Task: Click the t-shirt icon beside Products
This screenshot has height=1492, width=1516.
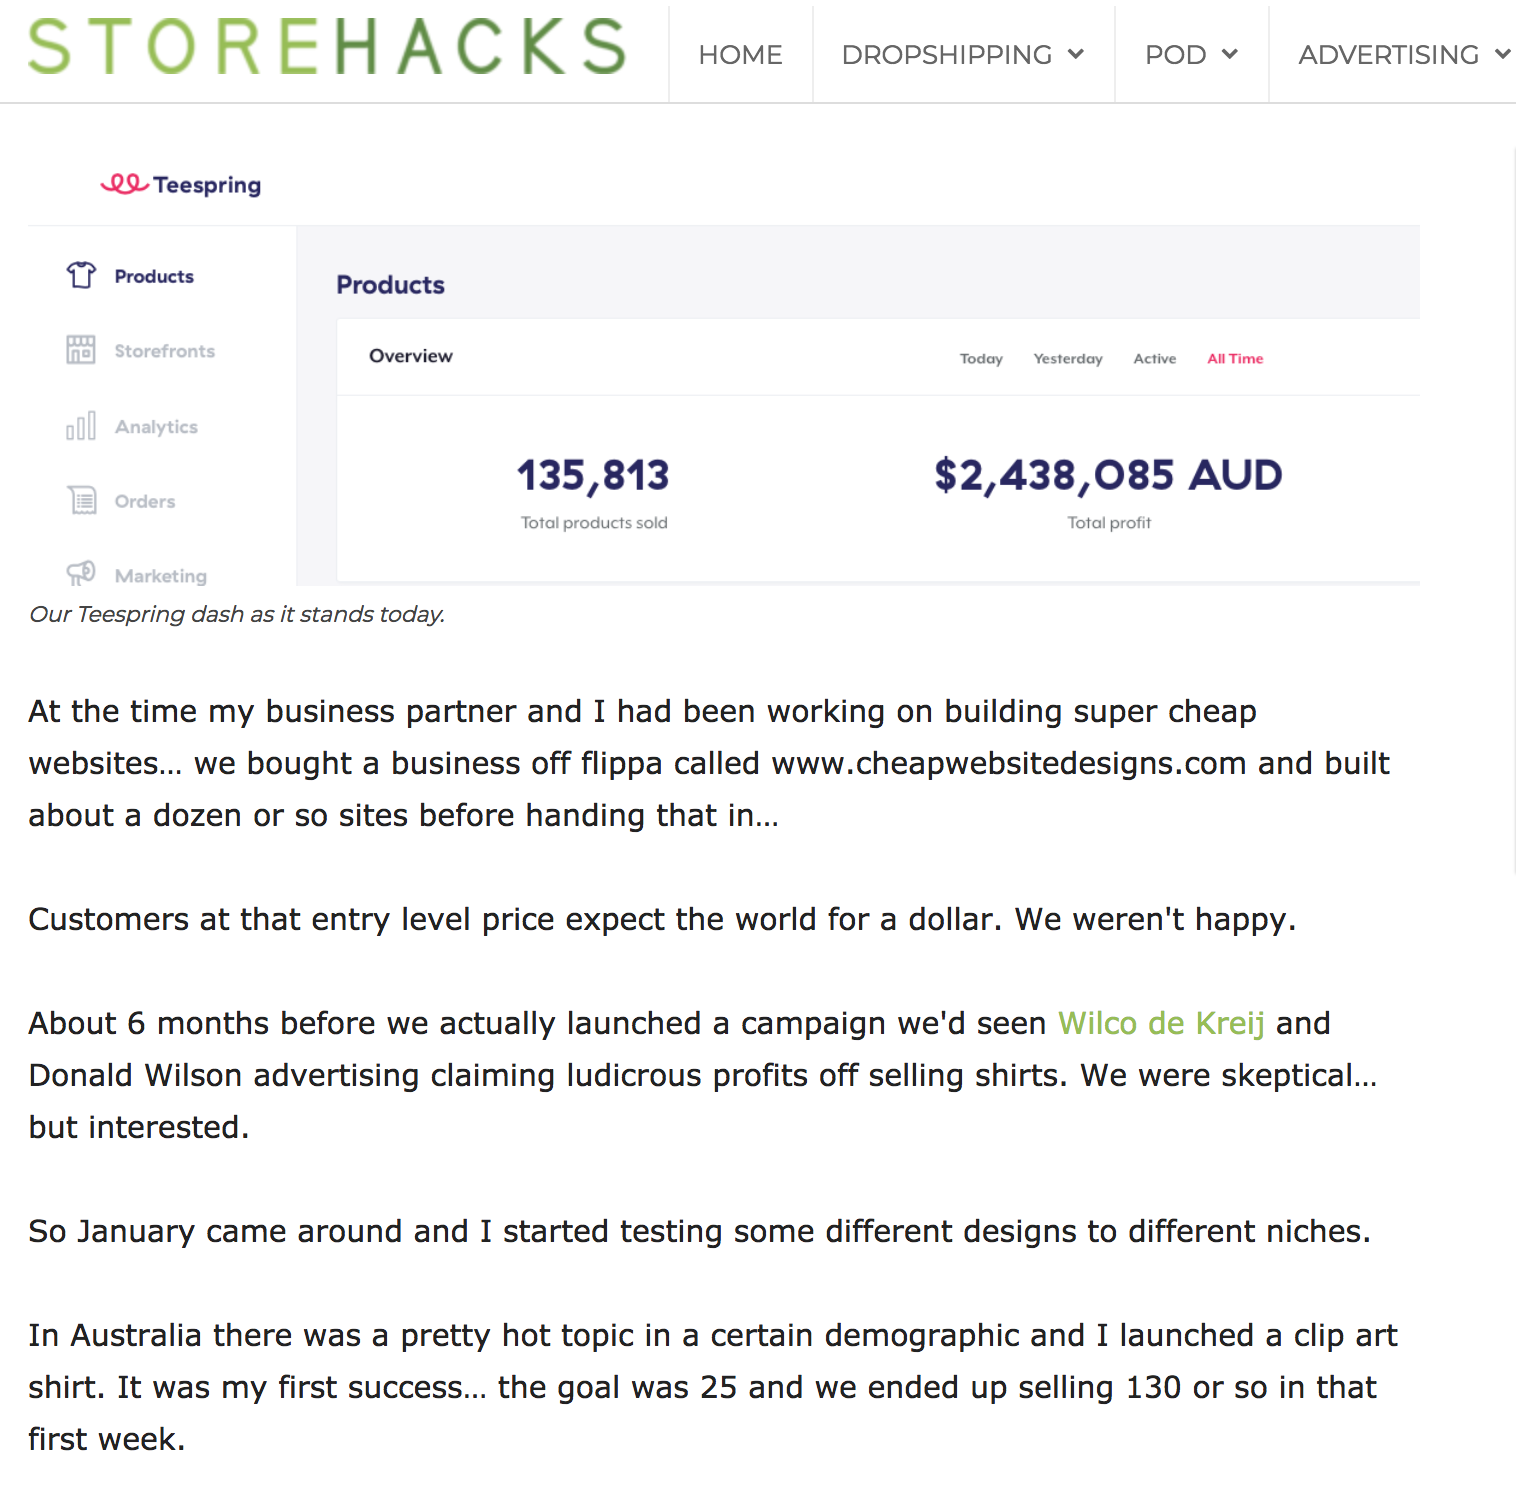Action: (x=81, y=274)
